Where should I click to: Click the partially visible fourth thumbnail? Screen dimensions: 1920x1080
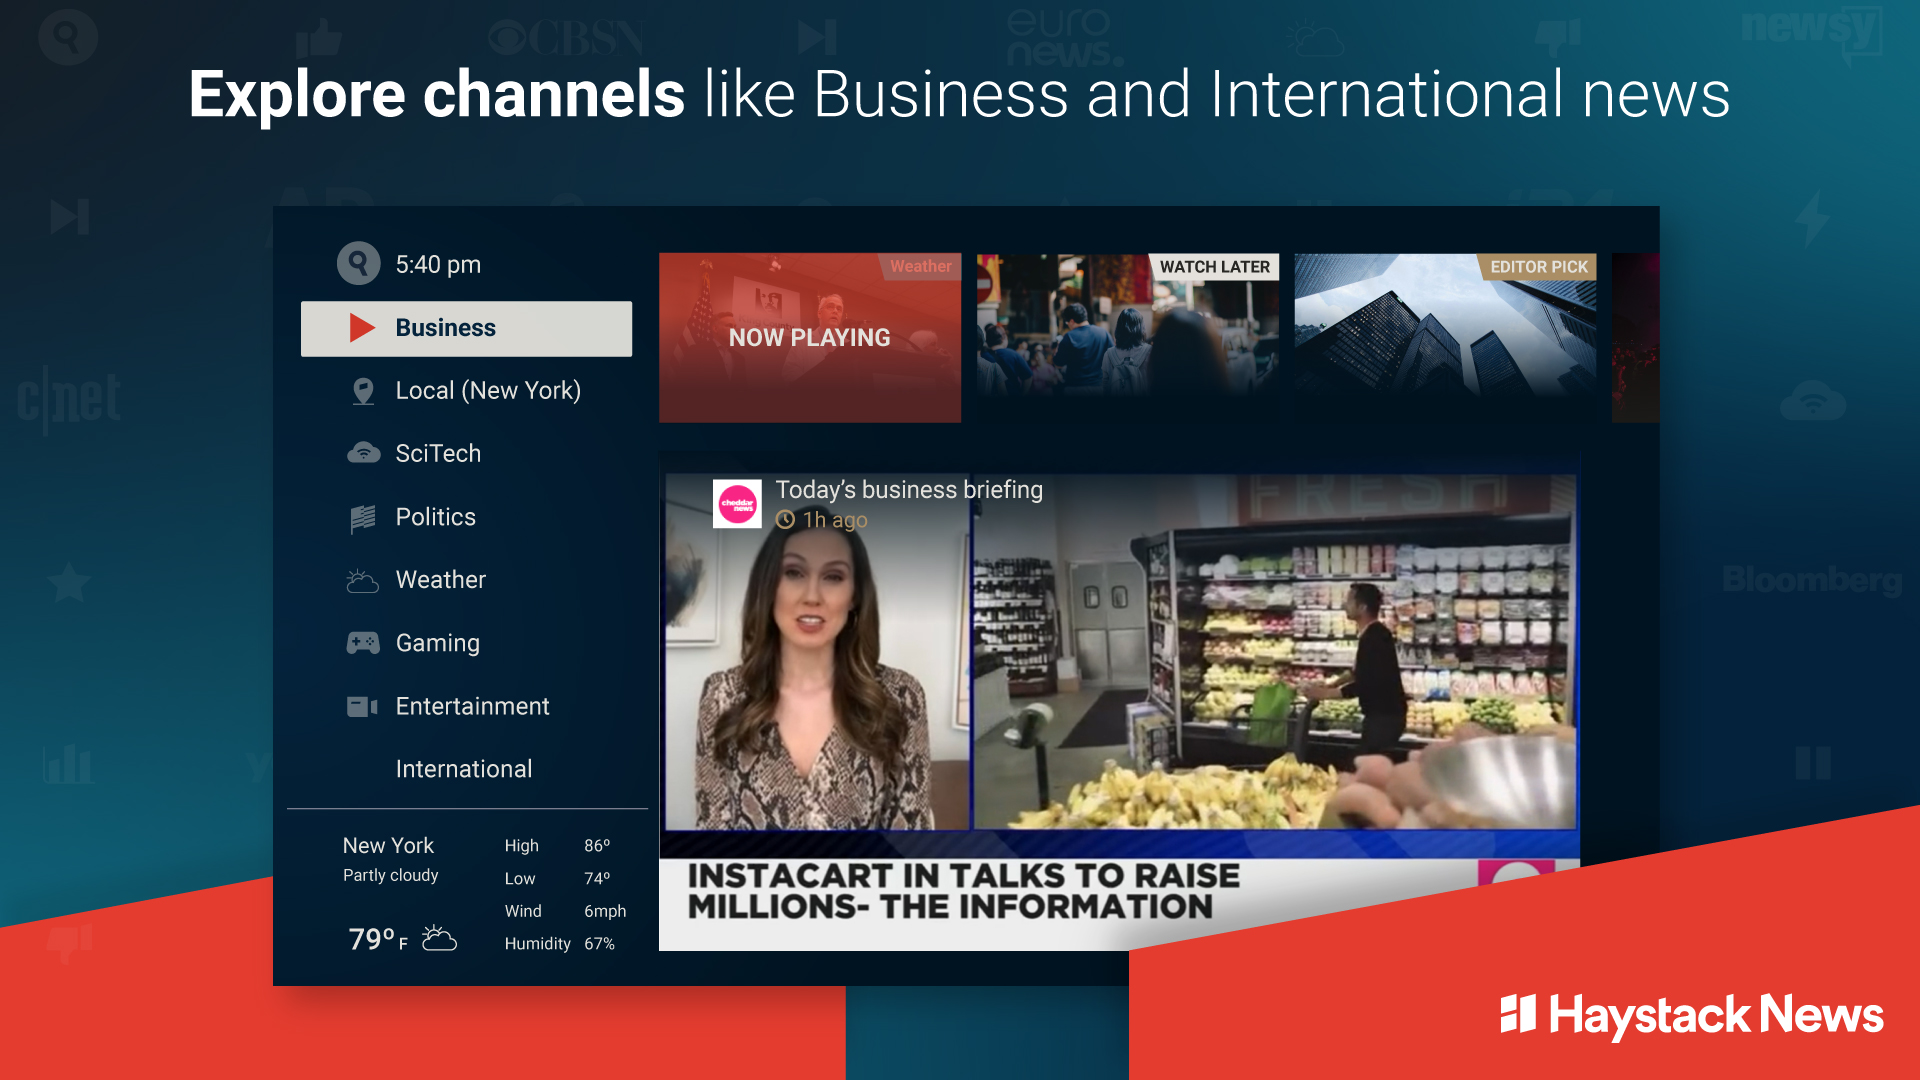point(1635,338)
